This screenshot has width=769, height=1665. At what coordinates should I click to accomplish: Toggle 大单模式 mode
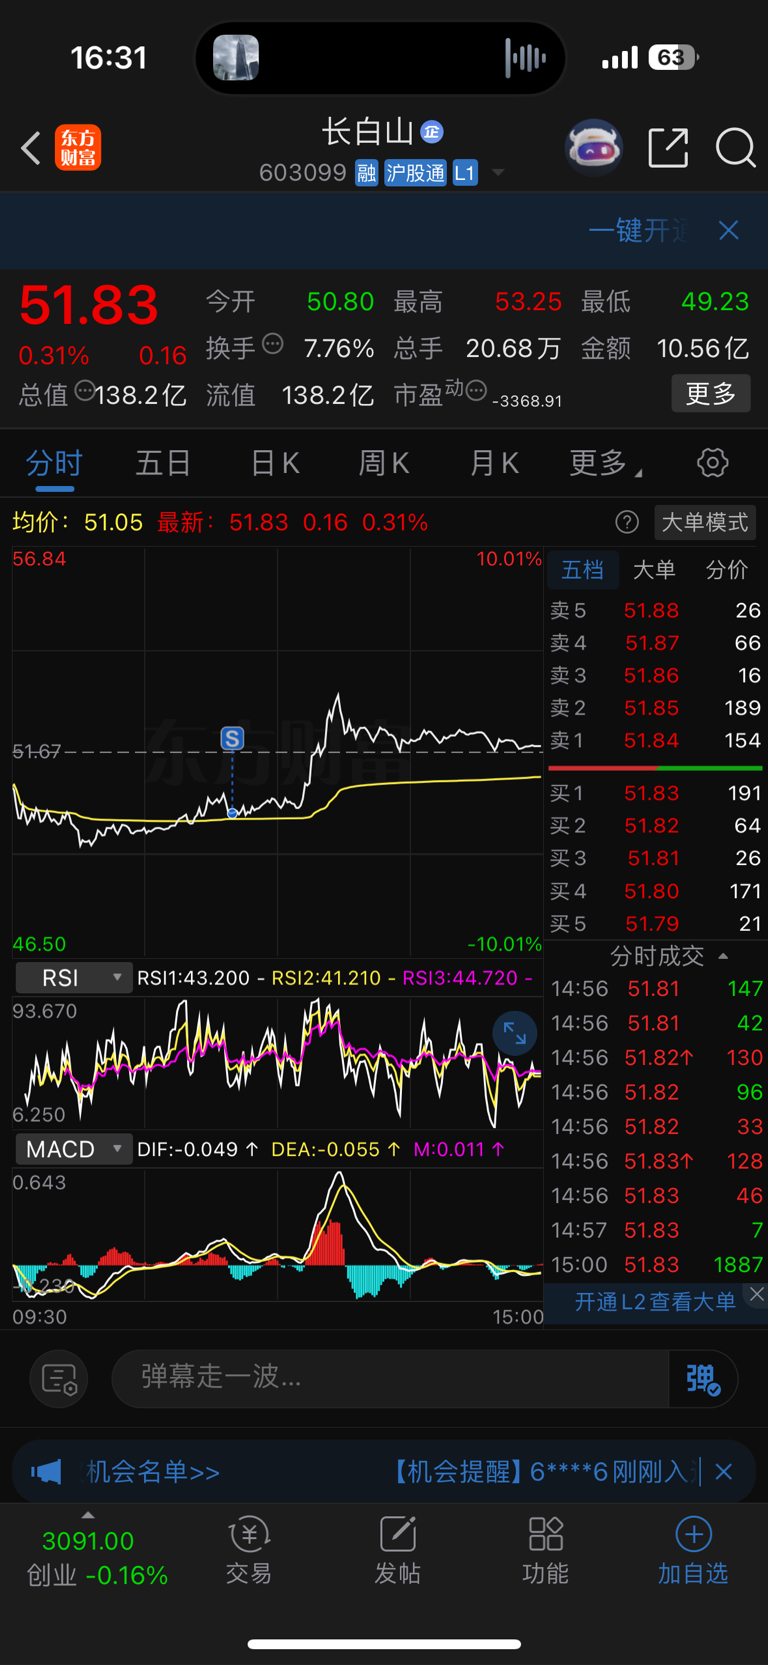point(705,522)
